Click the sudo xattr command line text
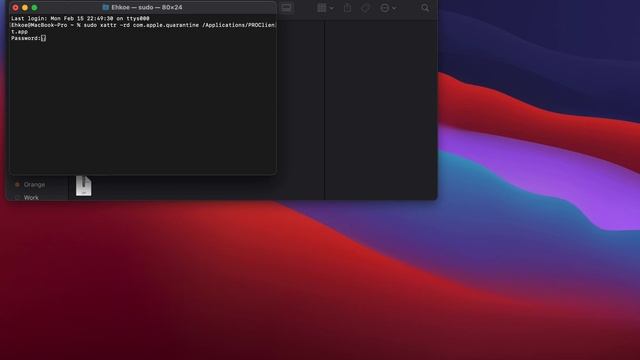This screenshot has width=640, height=360. (143, 28)
